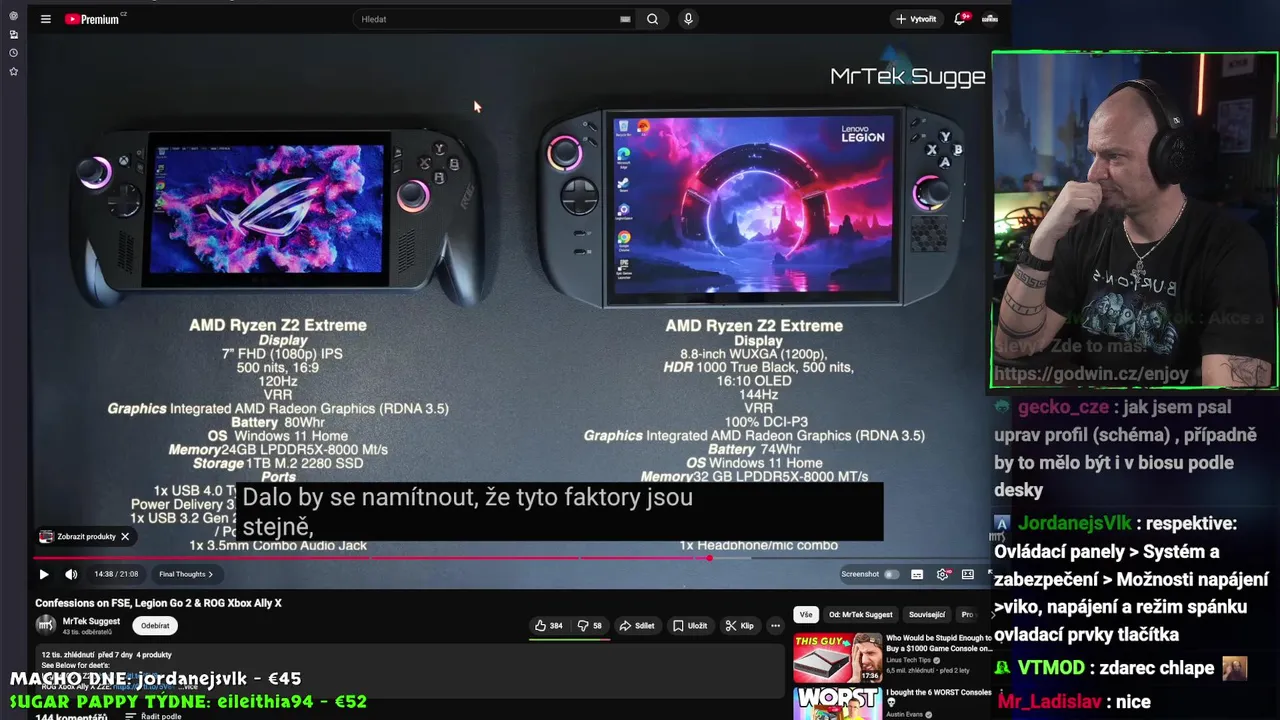Click the '144 komentářů' comments count
This screenshot has height=720, width=1280.
70,716
